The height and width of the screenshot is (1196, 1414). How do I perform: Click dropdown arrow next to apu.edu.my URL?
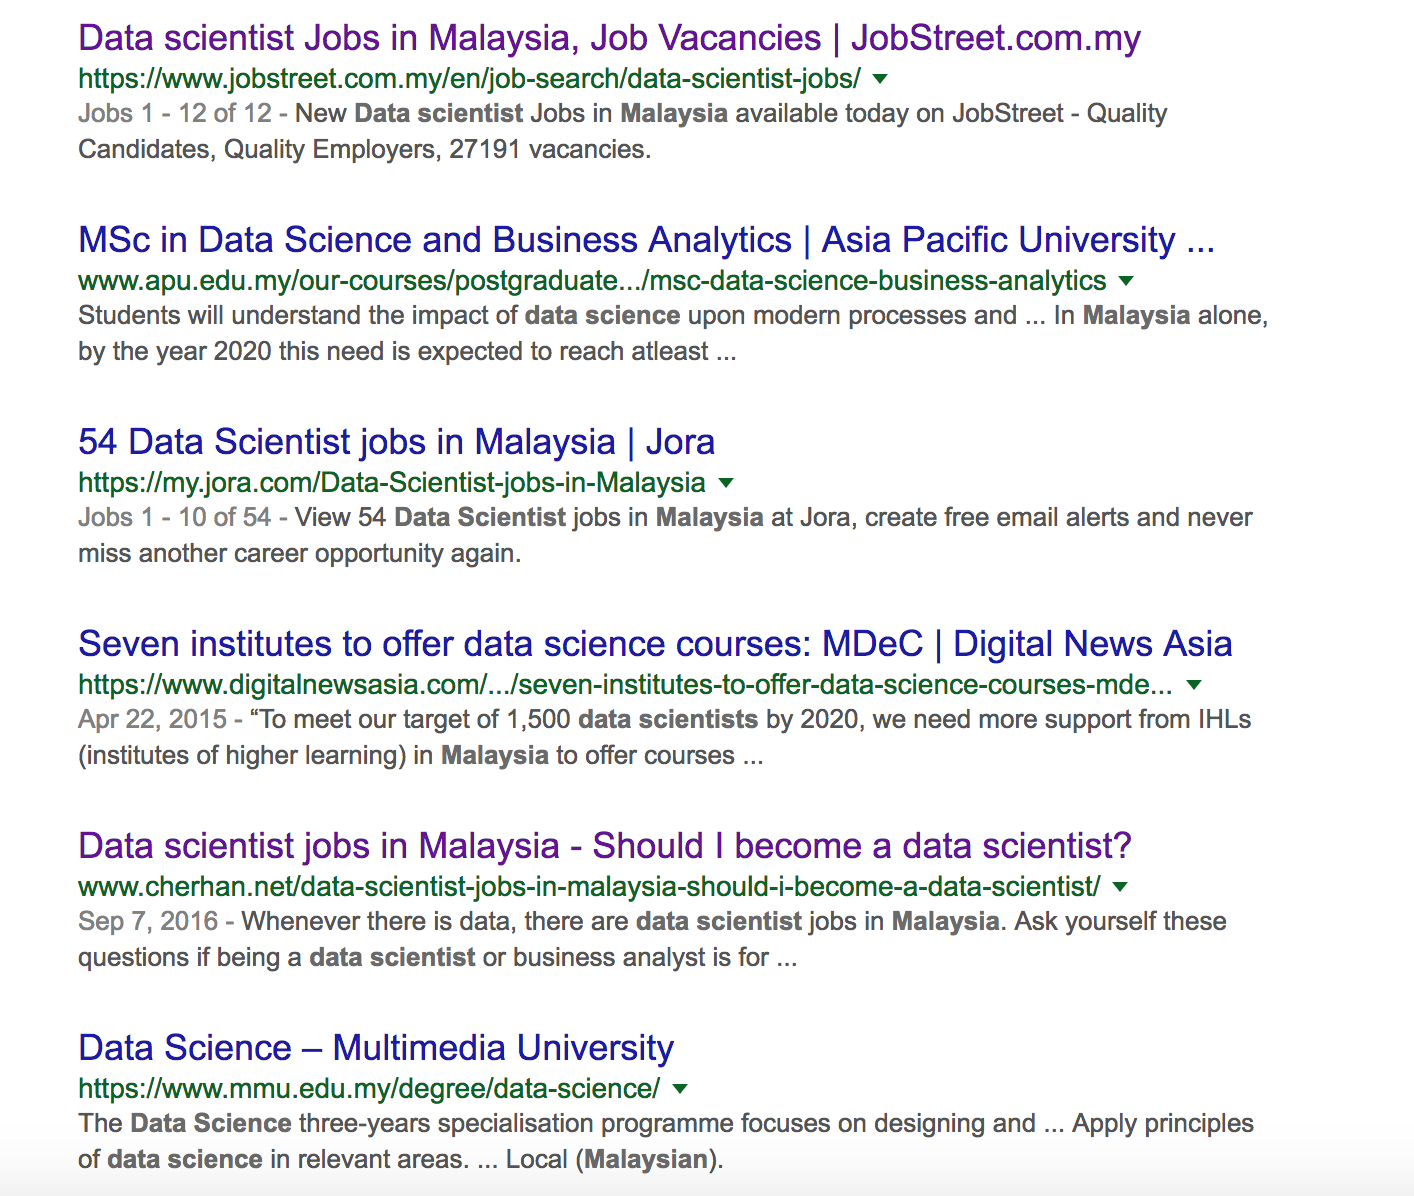point(1126,281)
